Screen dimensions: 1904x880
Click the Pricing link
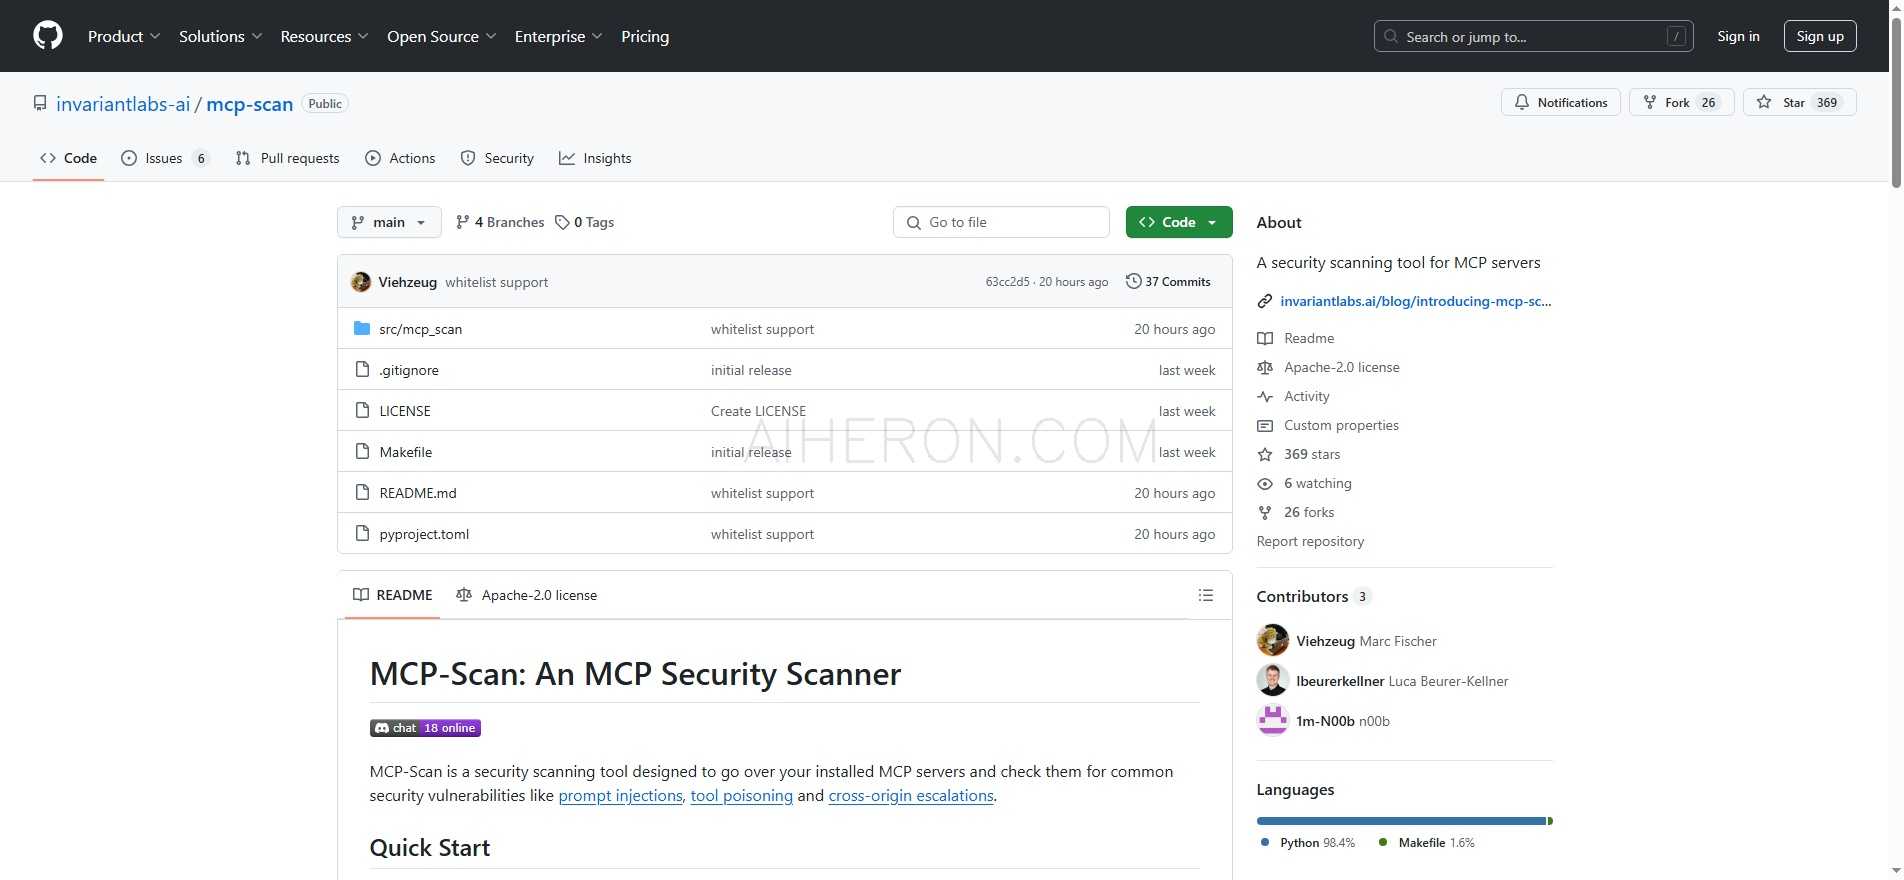(x=645, y=36)
